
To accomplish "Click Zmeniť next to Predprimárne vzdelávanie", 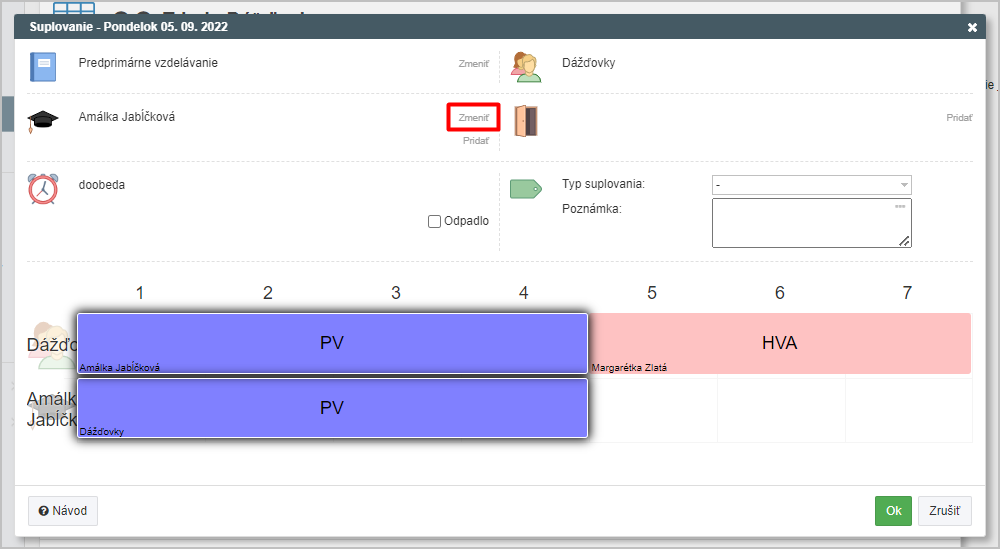I will pyautogui.click(x=473, y=63).
